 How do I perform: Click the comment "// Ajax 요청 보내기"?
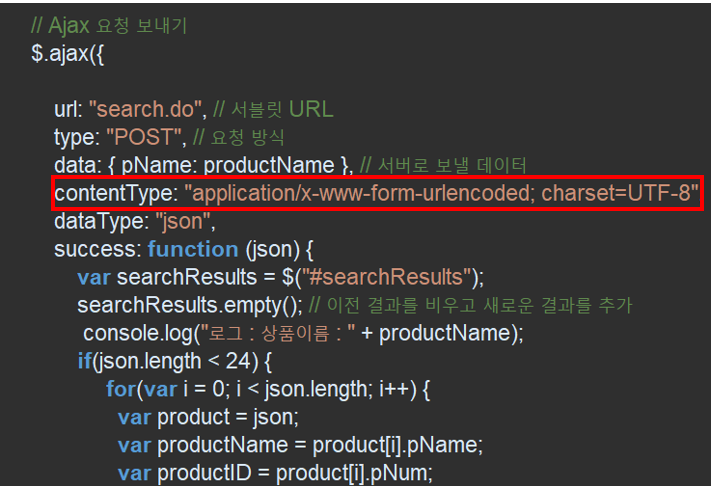click(x=109, y=26)
